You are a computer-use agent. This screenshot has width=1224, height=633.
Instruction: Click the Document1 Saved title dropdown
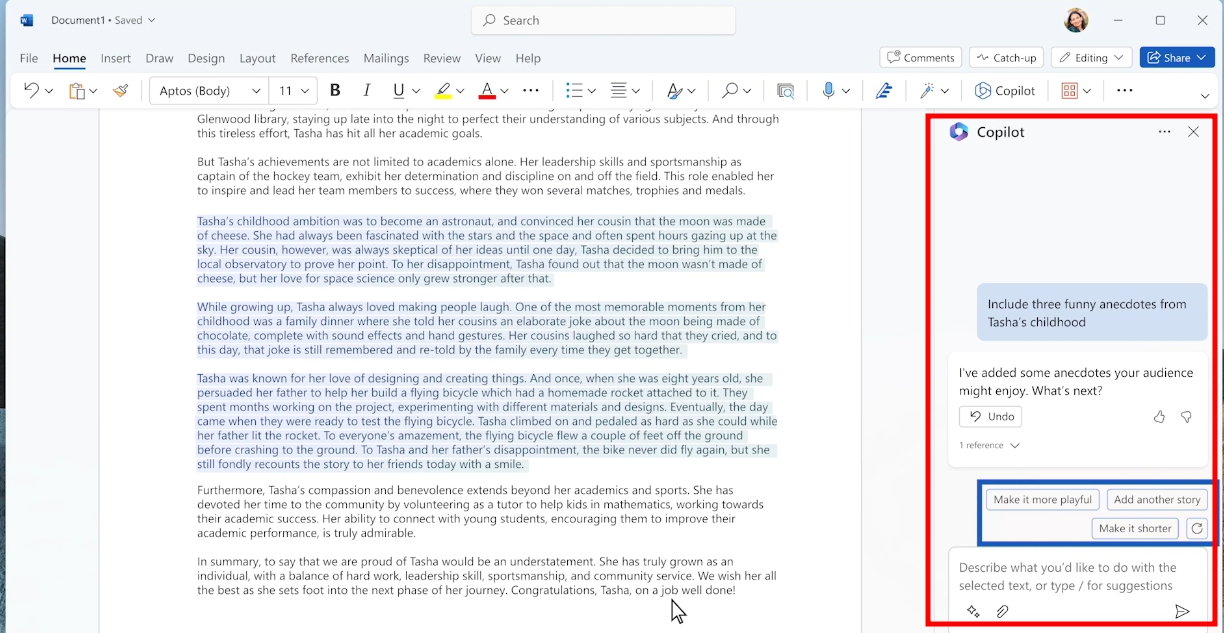[103, 20]
